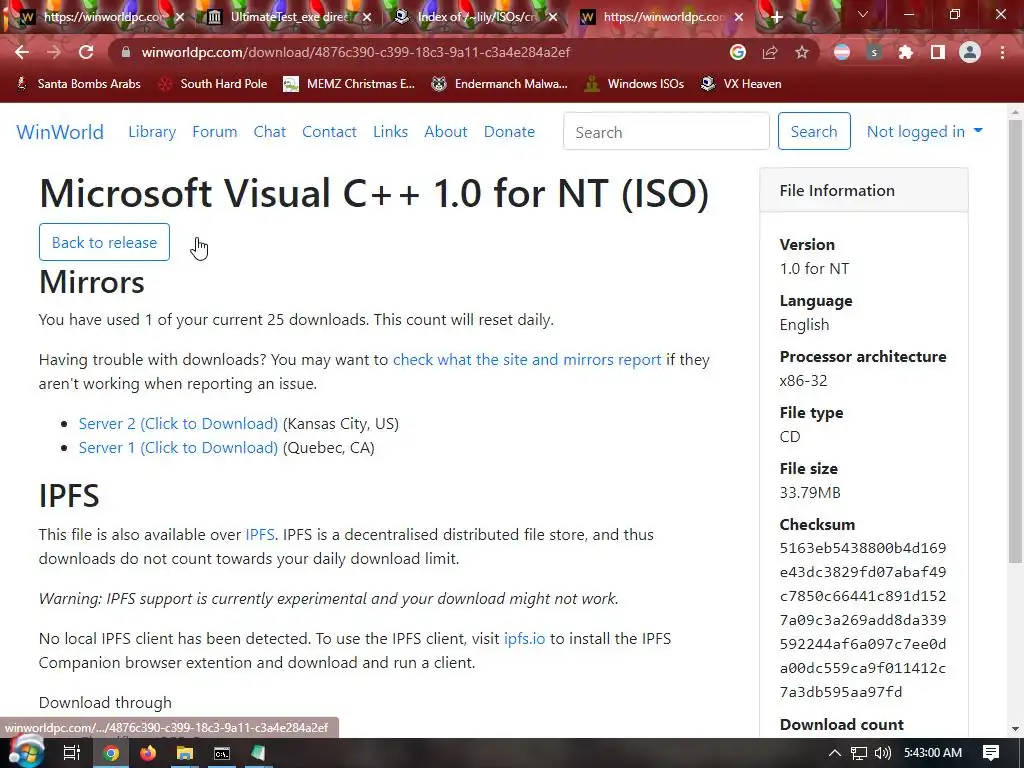Click the s extension icon in toolbar
The height and width of the screenshot is (768, 1024).
click(x=874, y=52)
